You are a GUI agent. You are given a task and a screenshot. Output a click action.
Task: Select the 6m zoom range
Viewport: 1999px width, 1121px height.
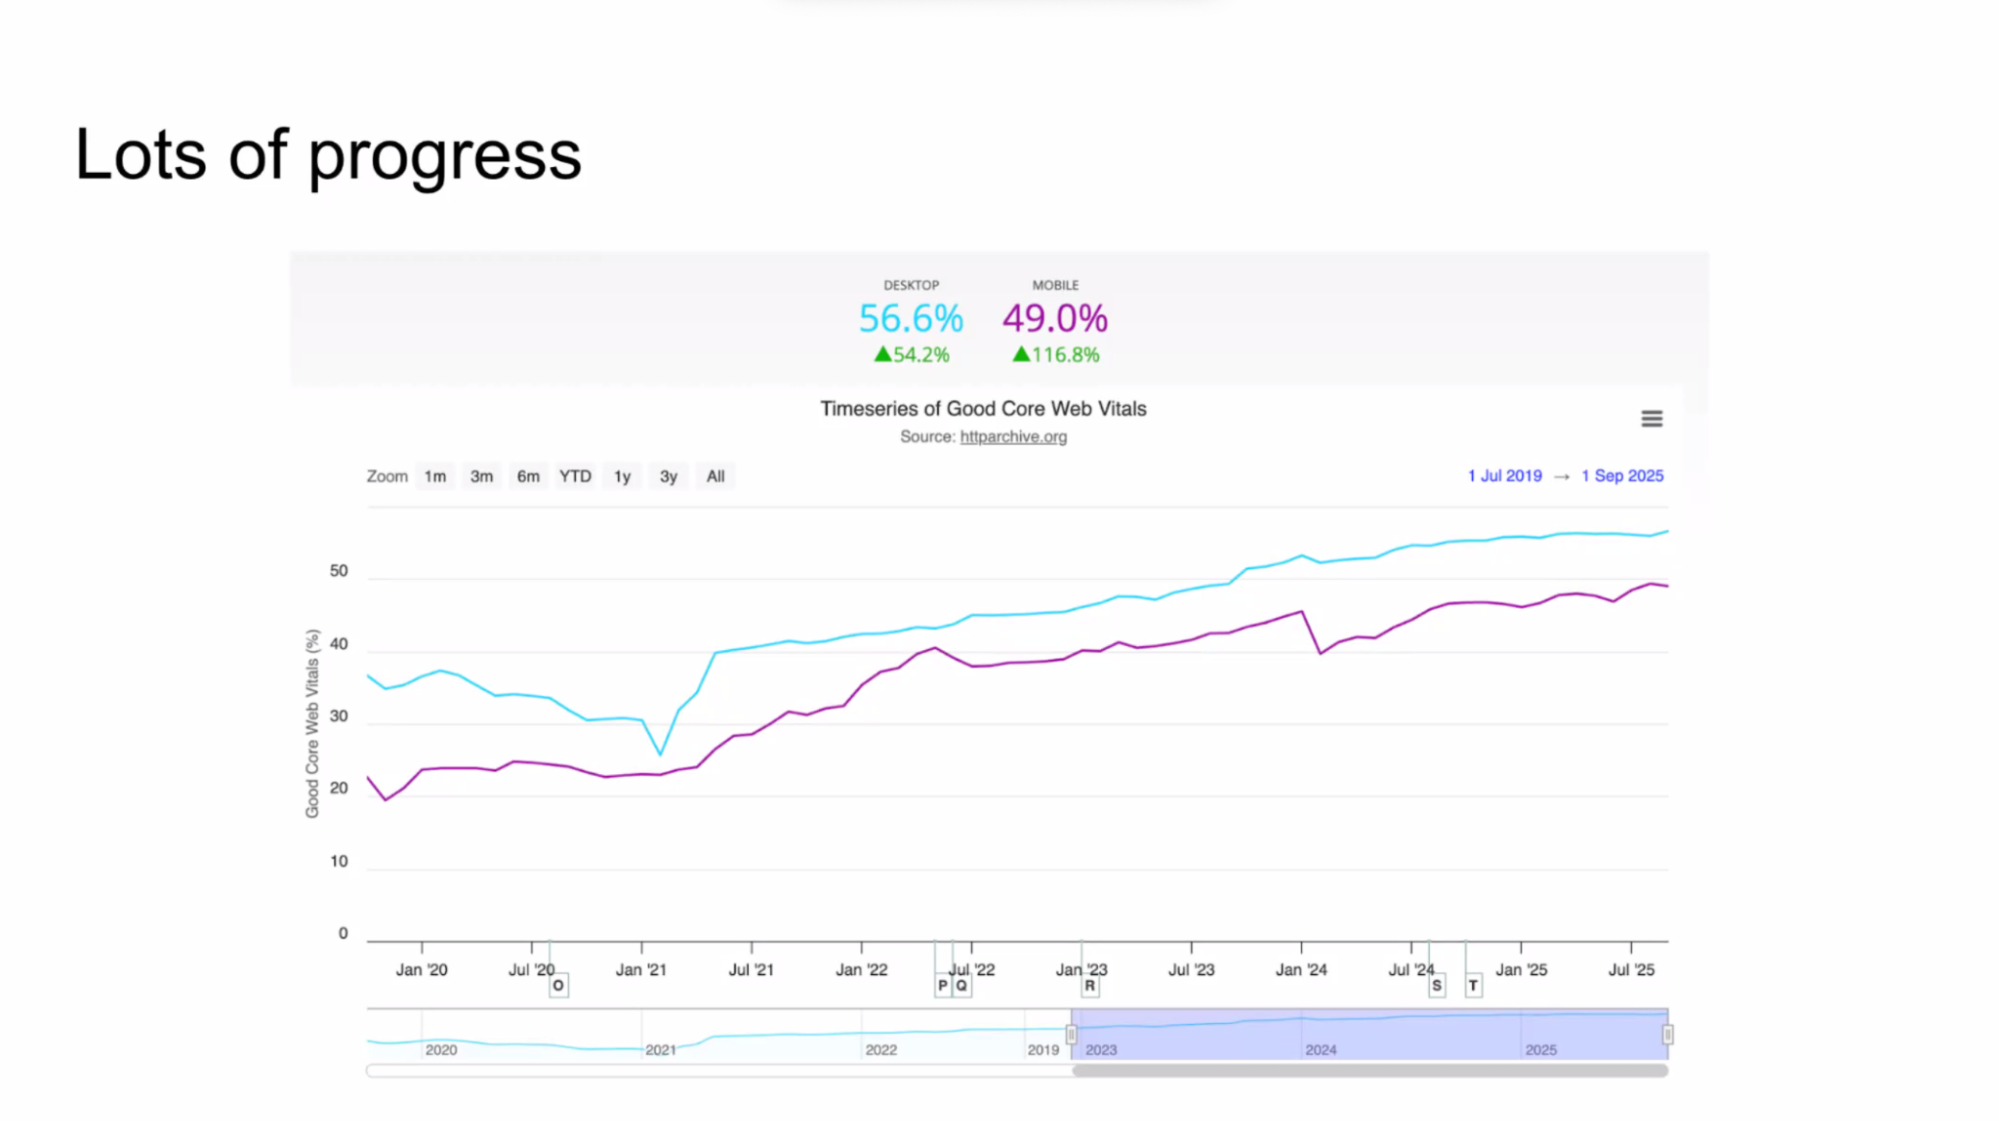[528, 476]
